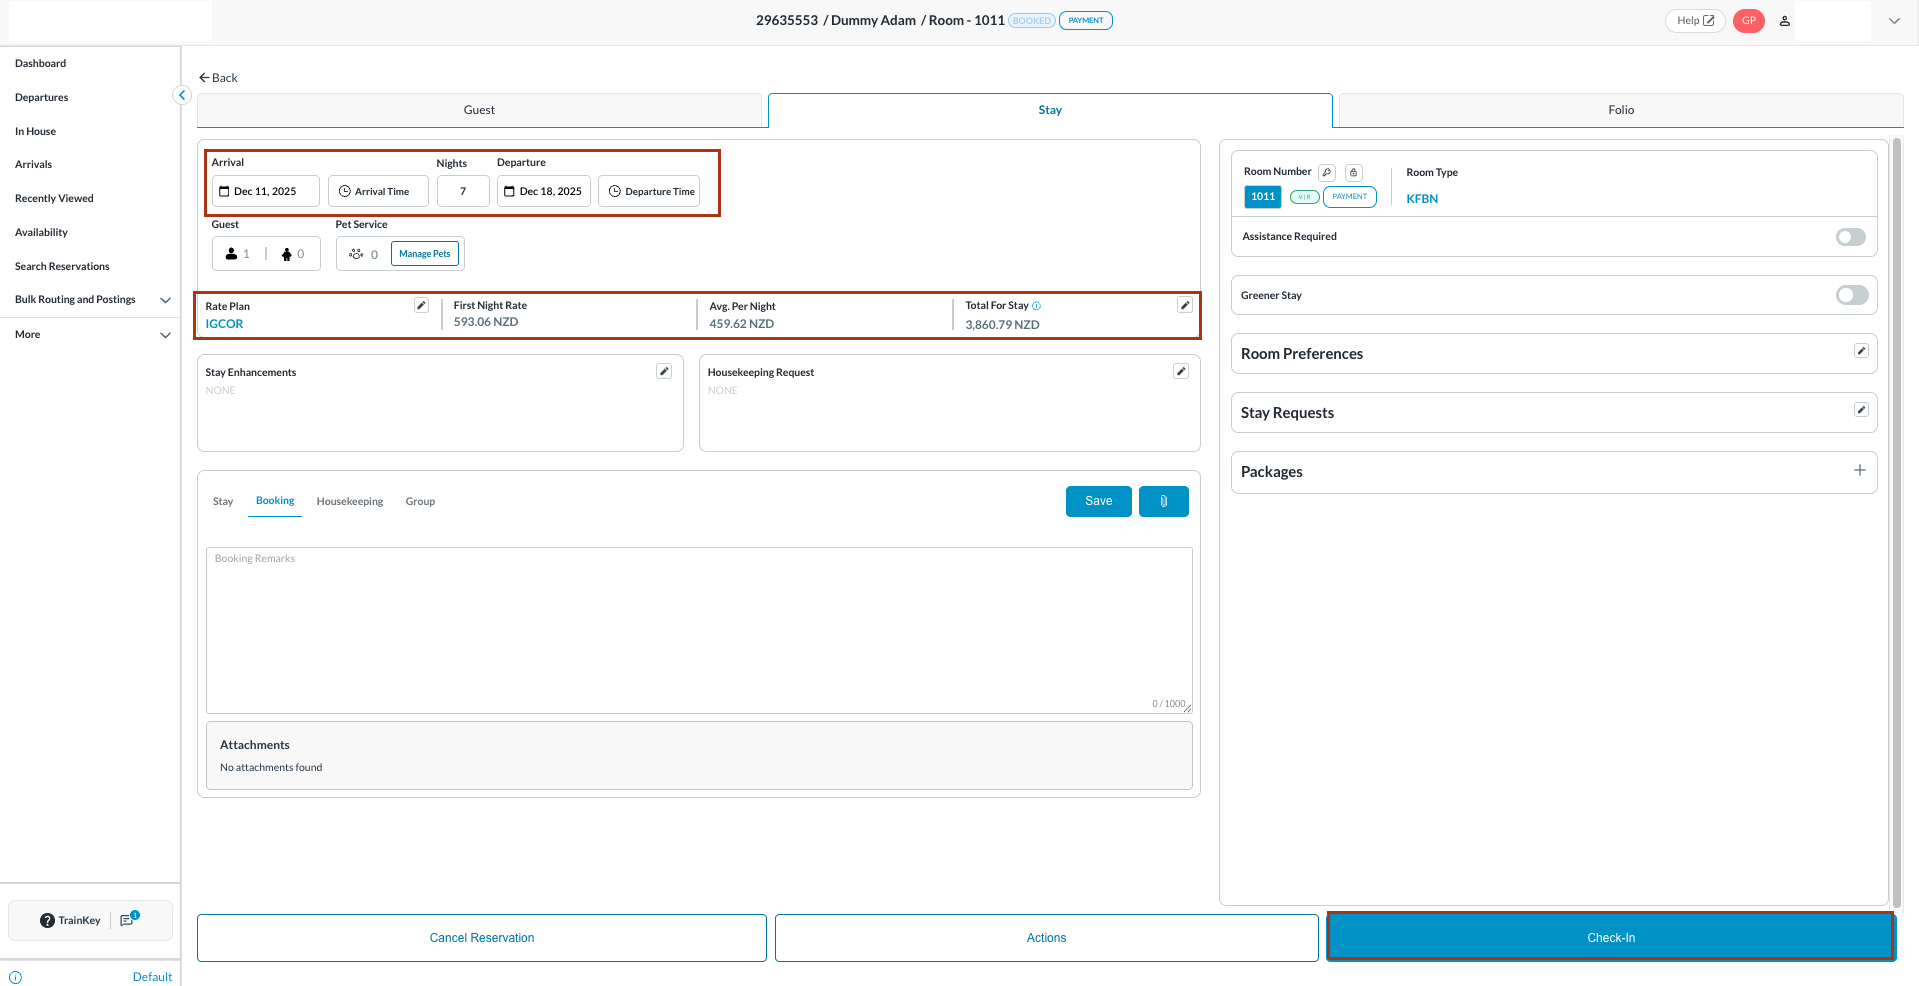Image resolution: width=1919 pixels, height=986 pixels.
Task: Click the room lock icon beside Room Number
Action: (1353, 173)
